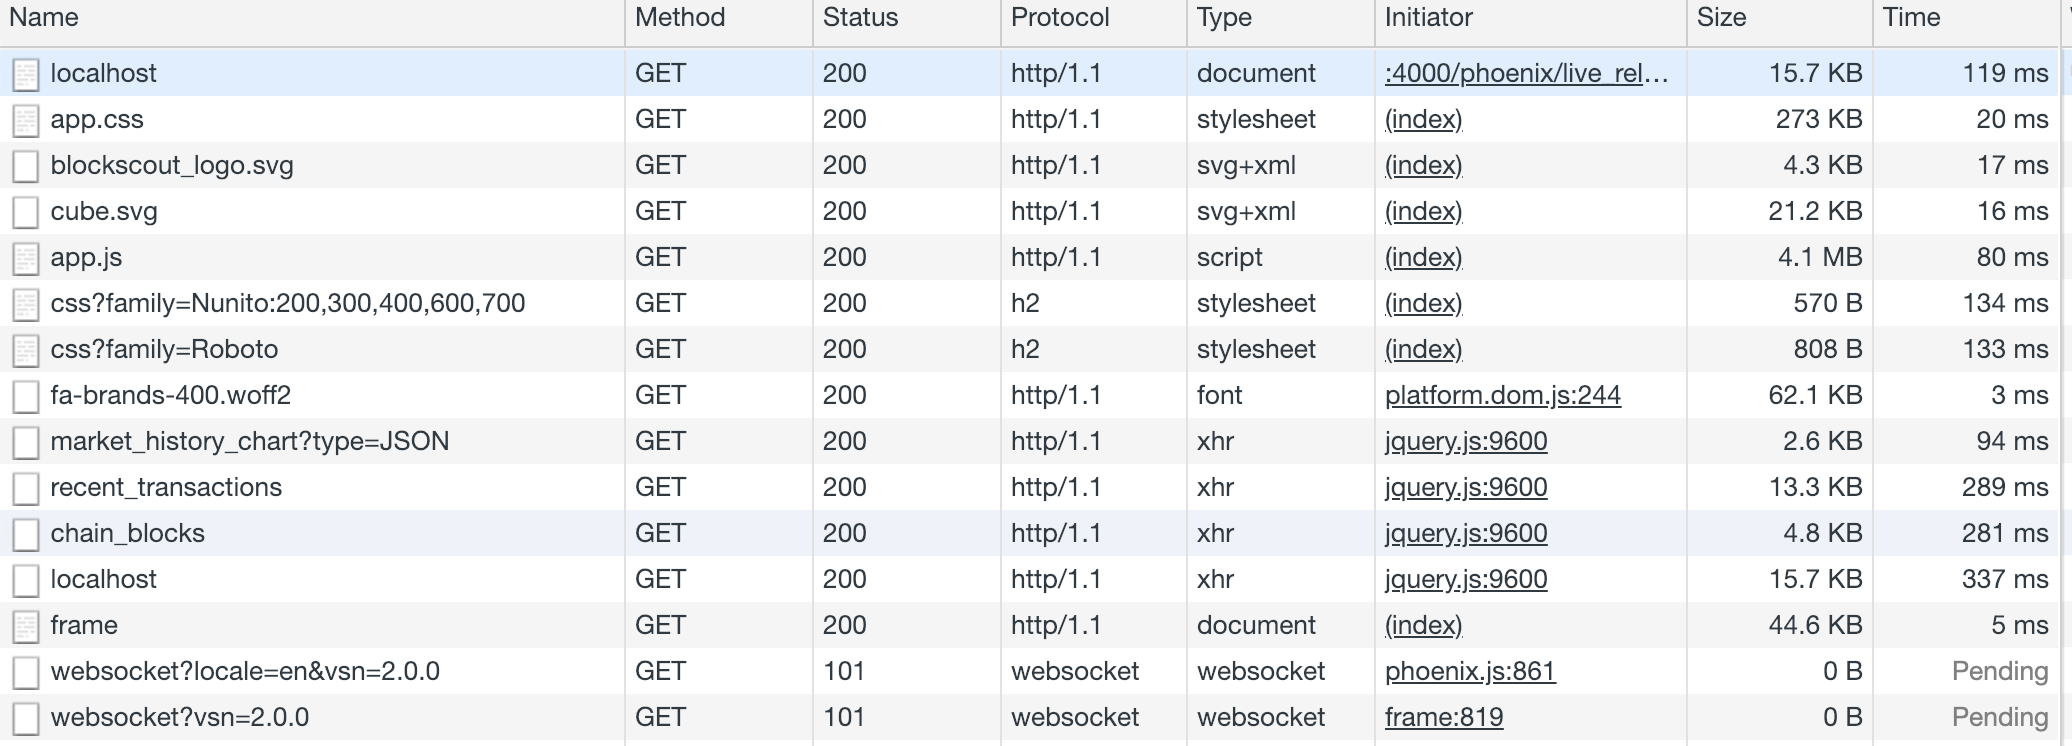Check the box beside chain_blocks
The image size is (2072, 746).
[27, 532]
